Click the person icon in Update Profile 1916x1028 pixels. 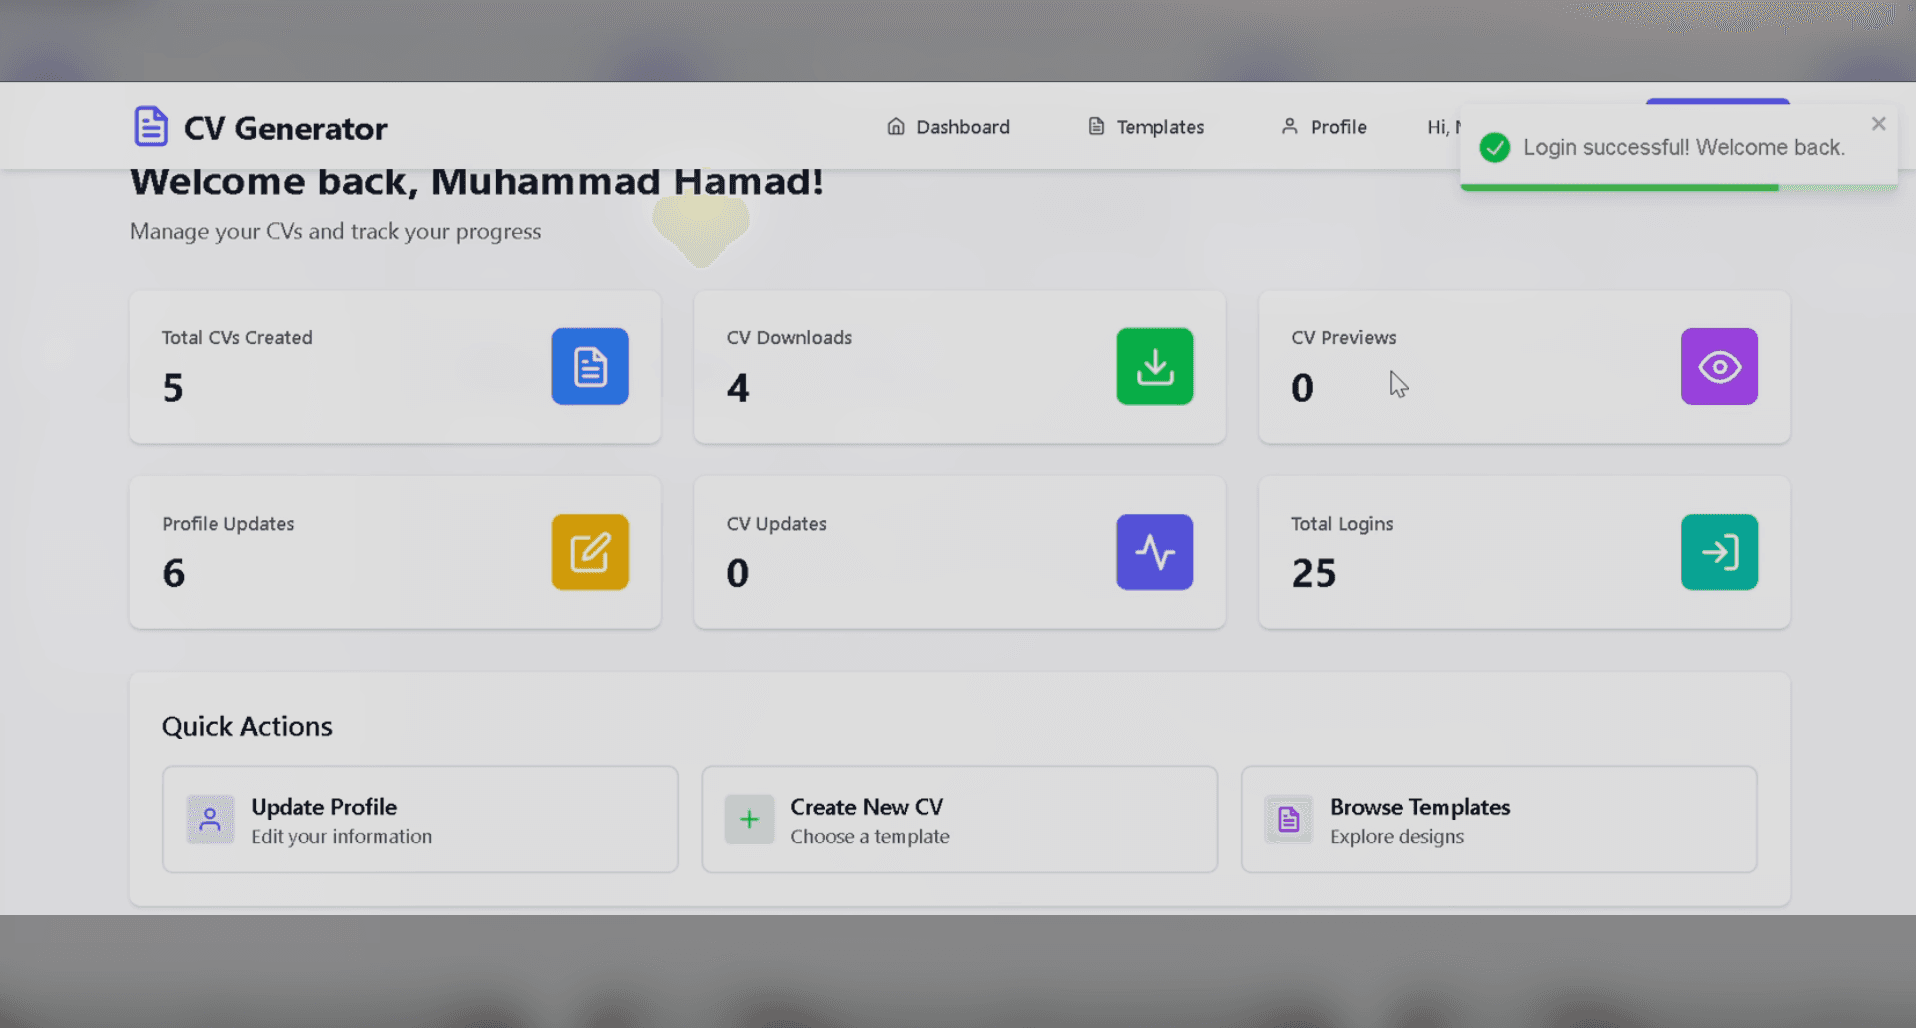(x=210, y=819)
